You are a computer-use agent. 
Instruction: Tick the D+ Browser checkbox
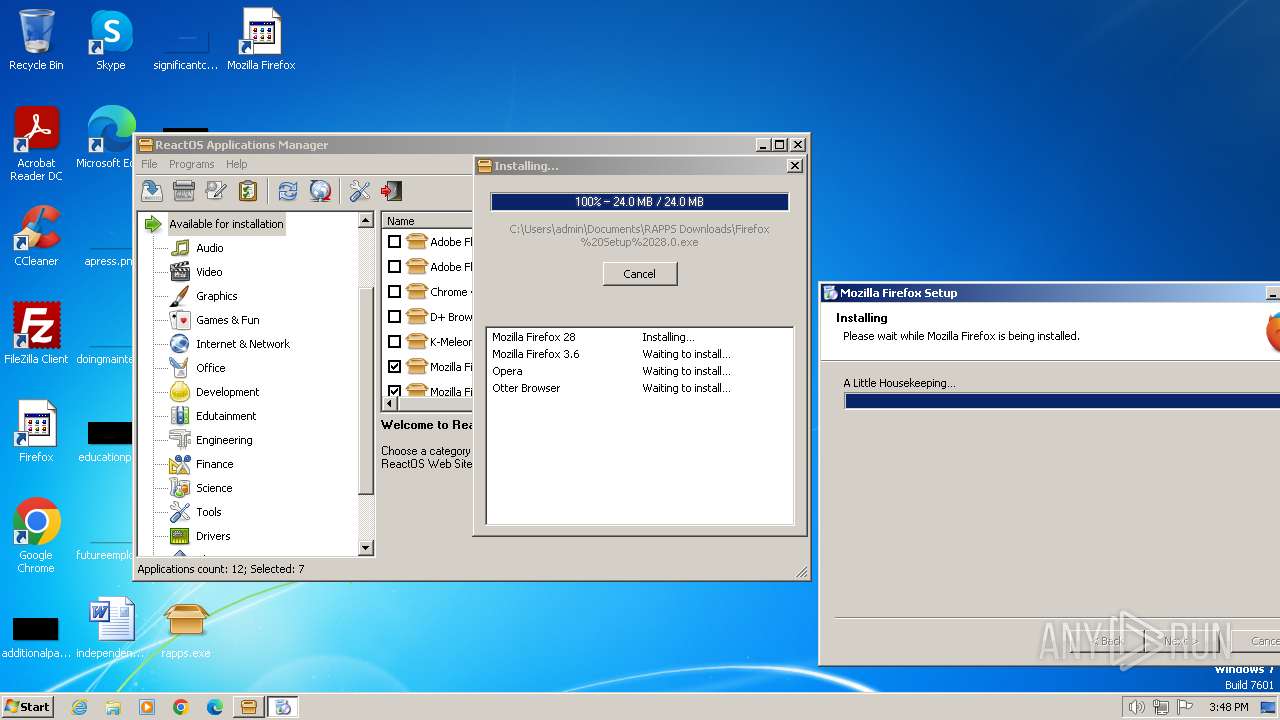394,317
